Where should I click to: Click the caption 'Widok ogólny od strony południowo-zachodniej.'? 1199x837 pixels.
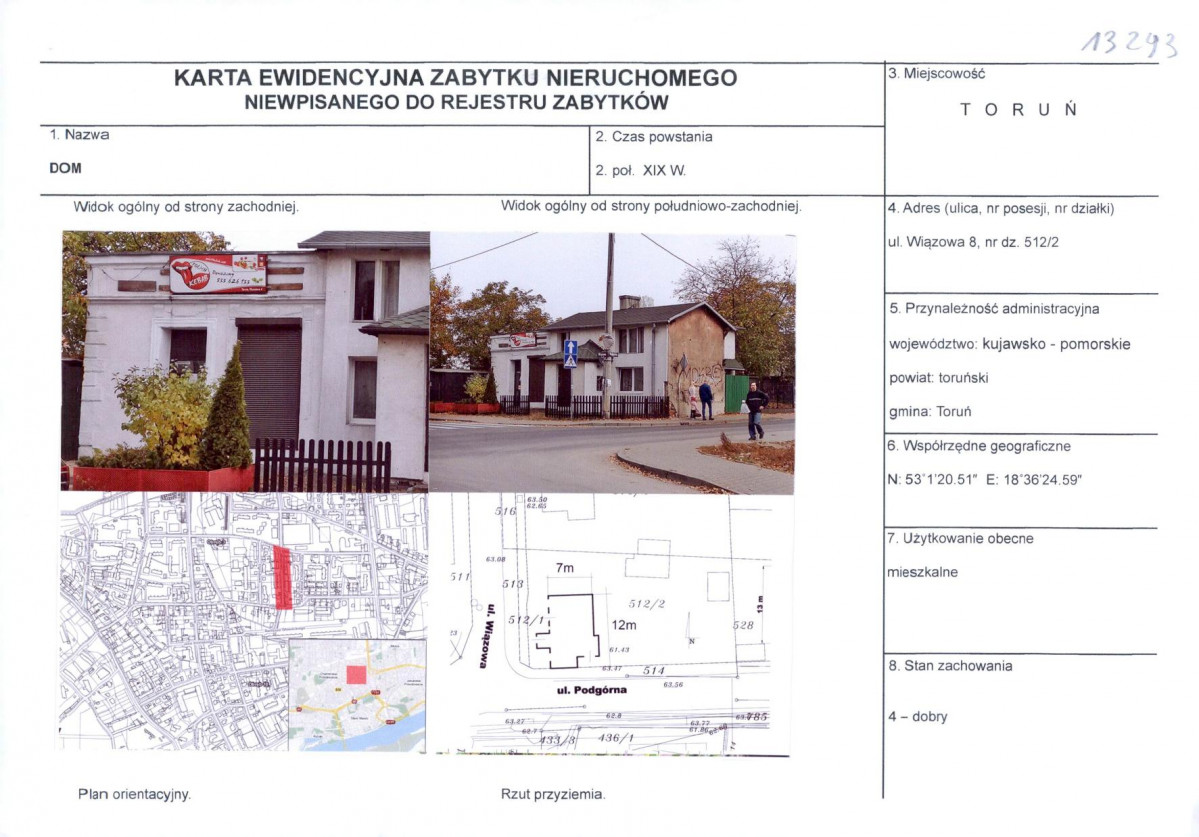click(651, 206)
